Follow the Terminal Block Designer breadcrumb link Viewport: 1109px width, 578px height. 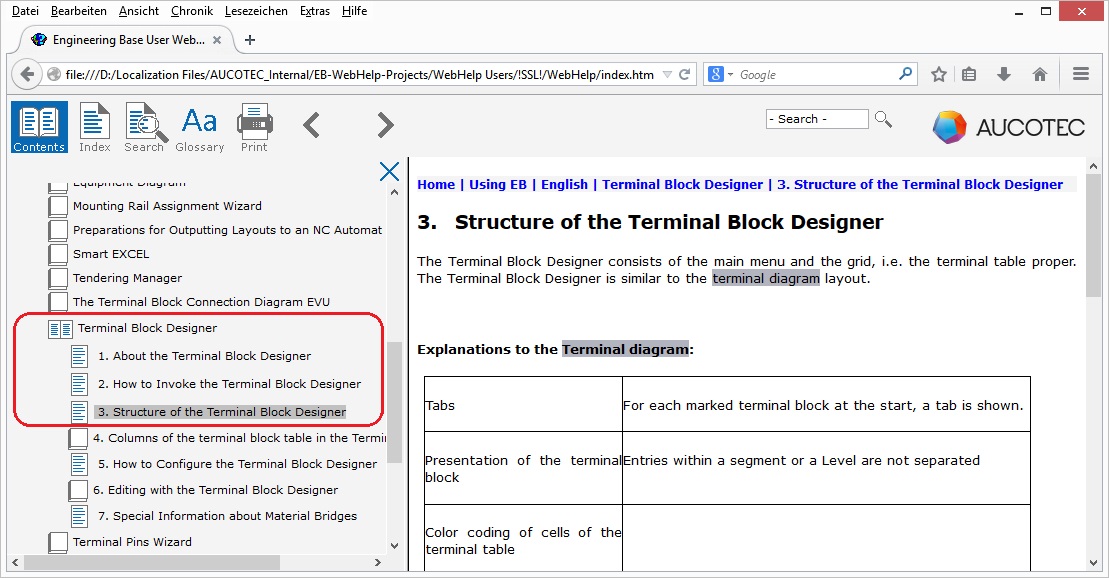tap(683, 185)
